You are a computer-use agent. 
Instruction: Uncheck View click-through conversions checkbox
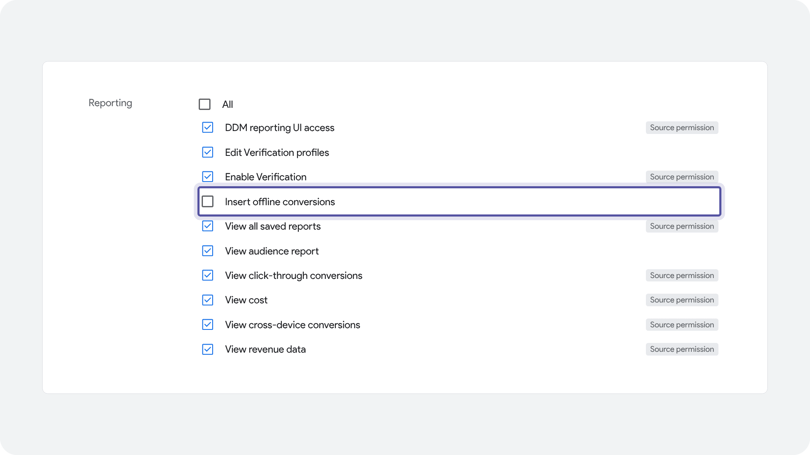(208, 275)
